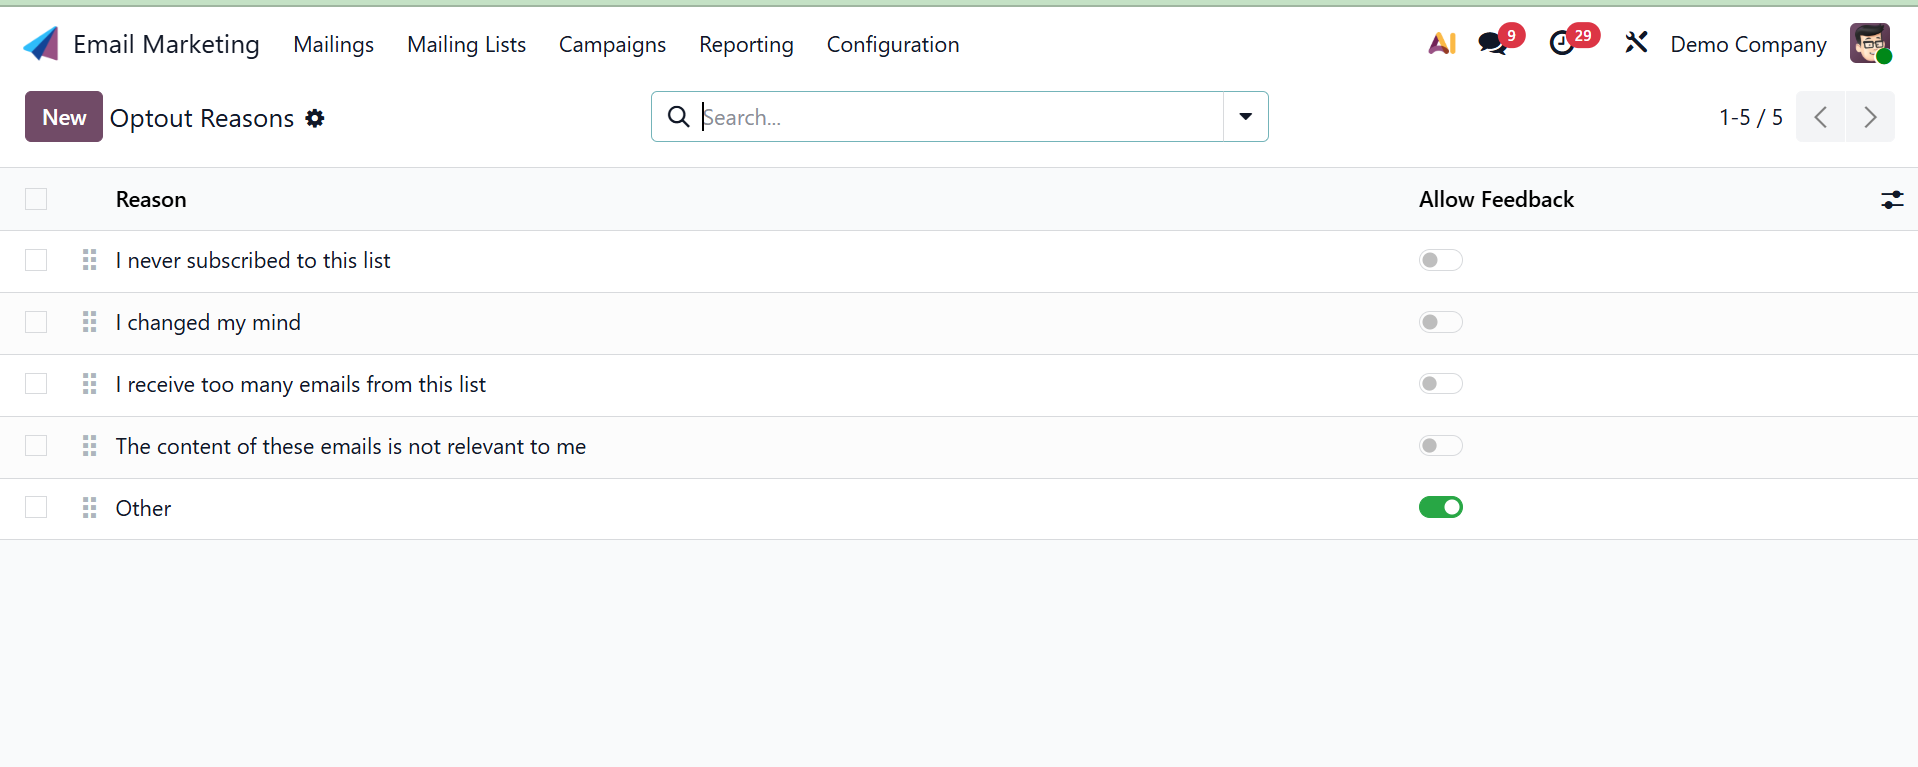This screenshot has height=767, width=1918.
Task: Tick checkbox for the 'Other' row
Action: pyautogui.click(x=36, y=508)
